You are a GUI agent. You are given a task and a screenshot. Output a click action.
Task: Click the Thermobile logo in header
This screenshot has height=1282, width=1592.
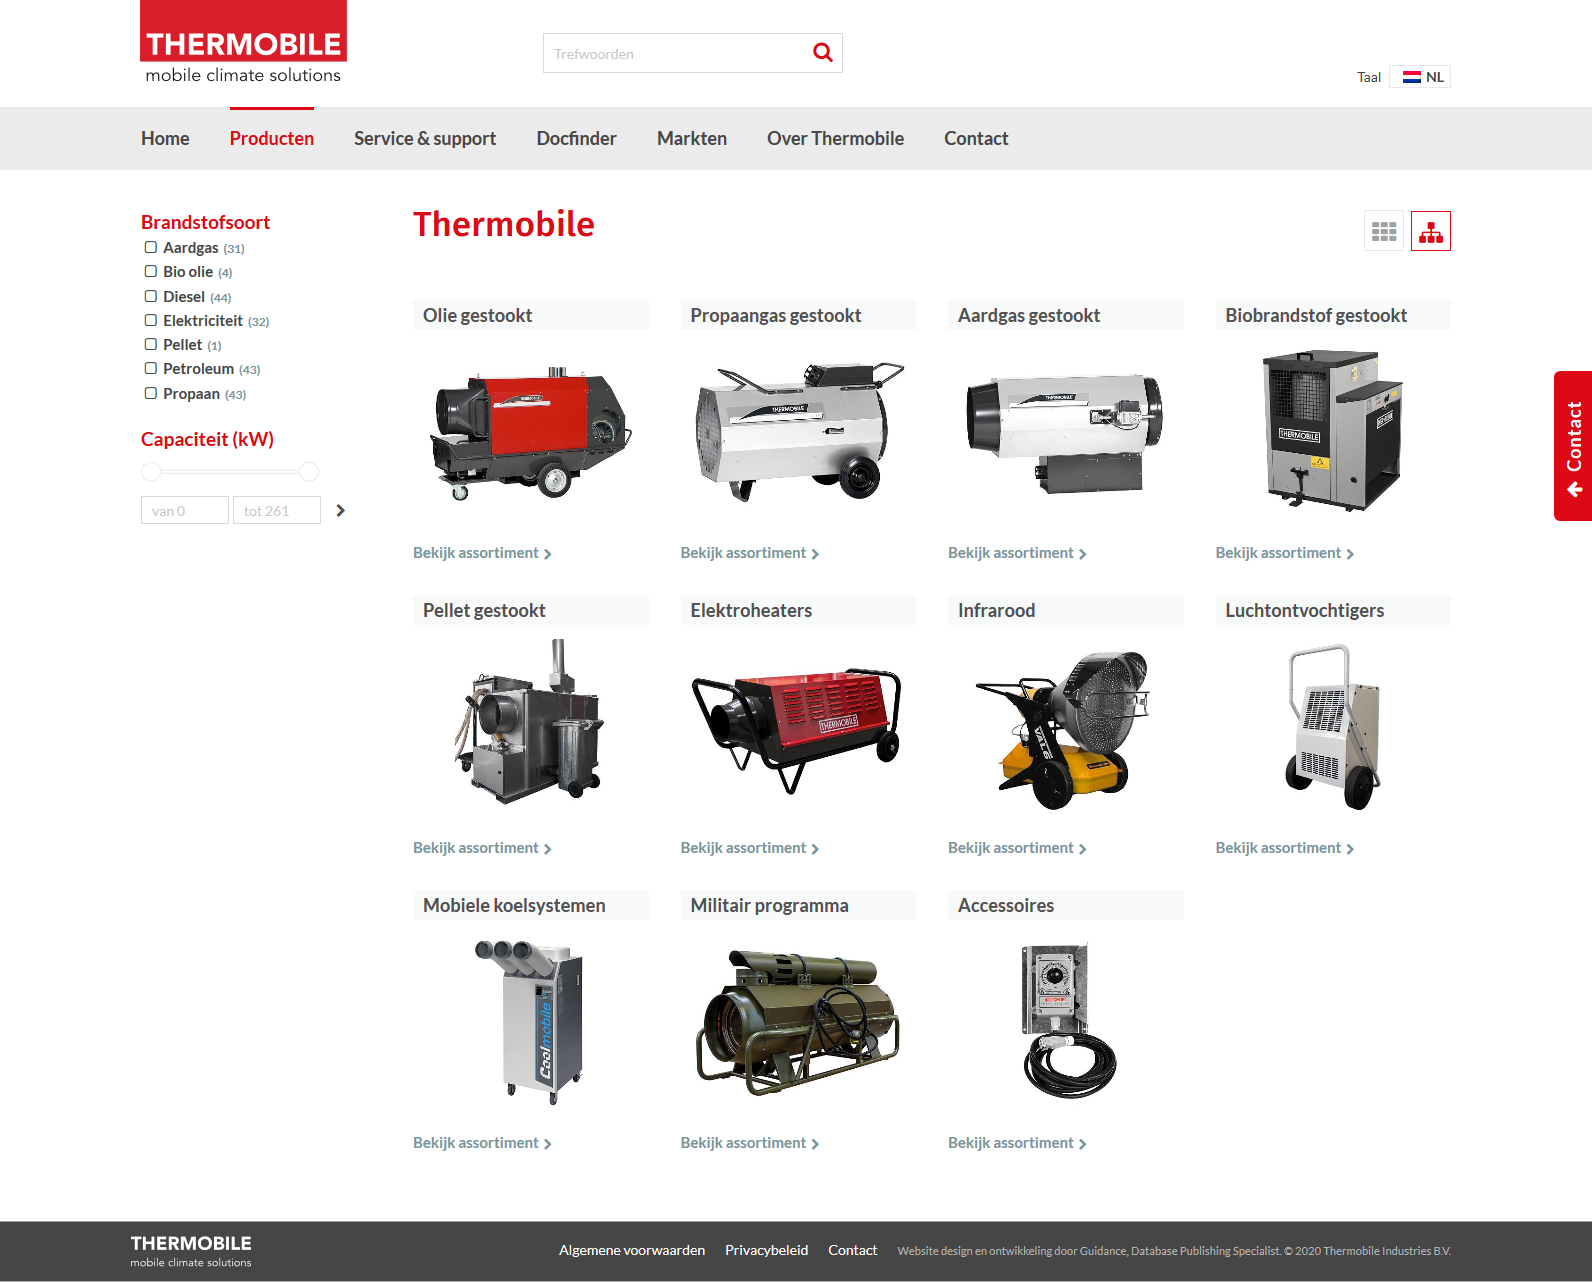tap(243, 43)
